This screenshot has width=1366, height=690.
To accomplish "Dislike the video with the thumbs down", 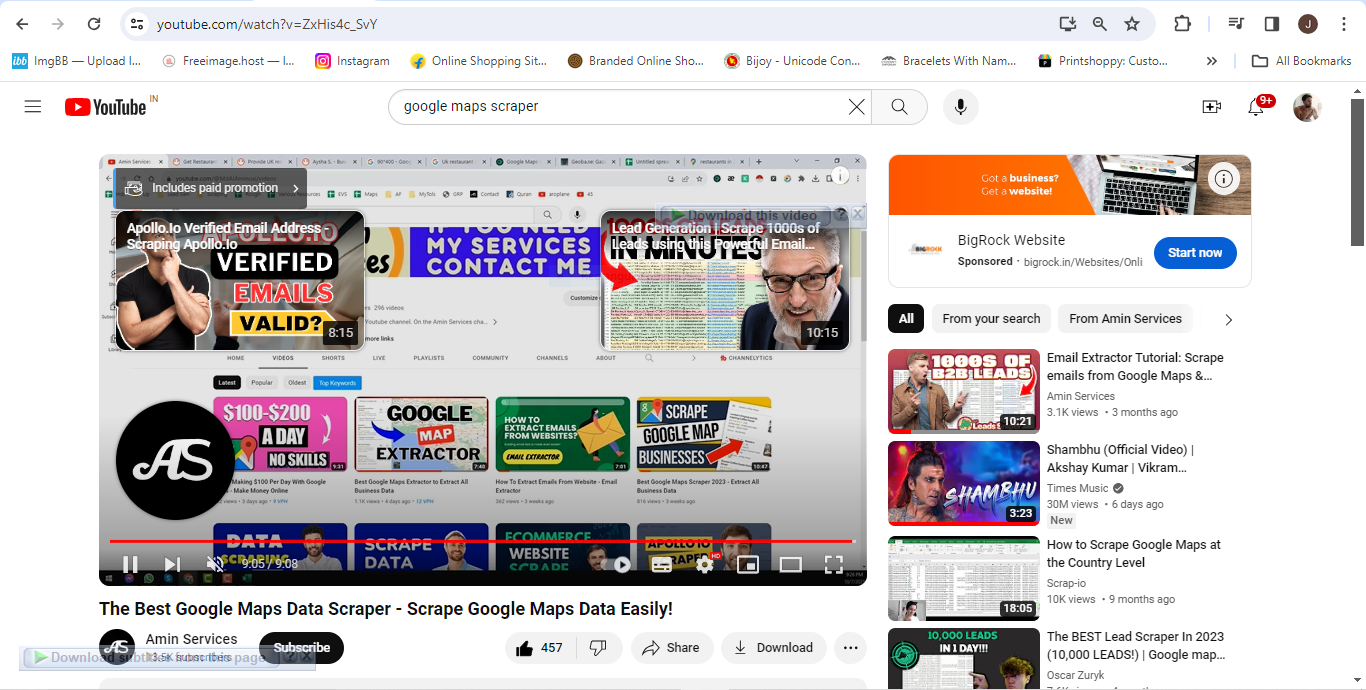I will [x=599, y=648].
